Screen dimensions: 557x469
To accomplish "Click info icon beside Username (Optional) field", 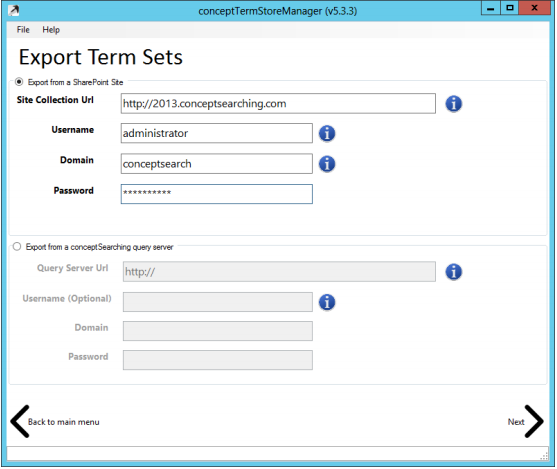I will 327,302.
